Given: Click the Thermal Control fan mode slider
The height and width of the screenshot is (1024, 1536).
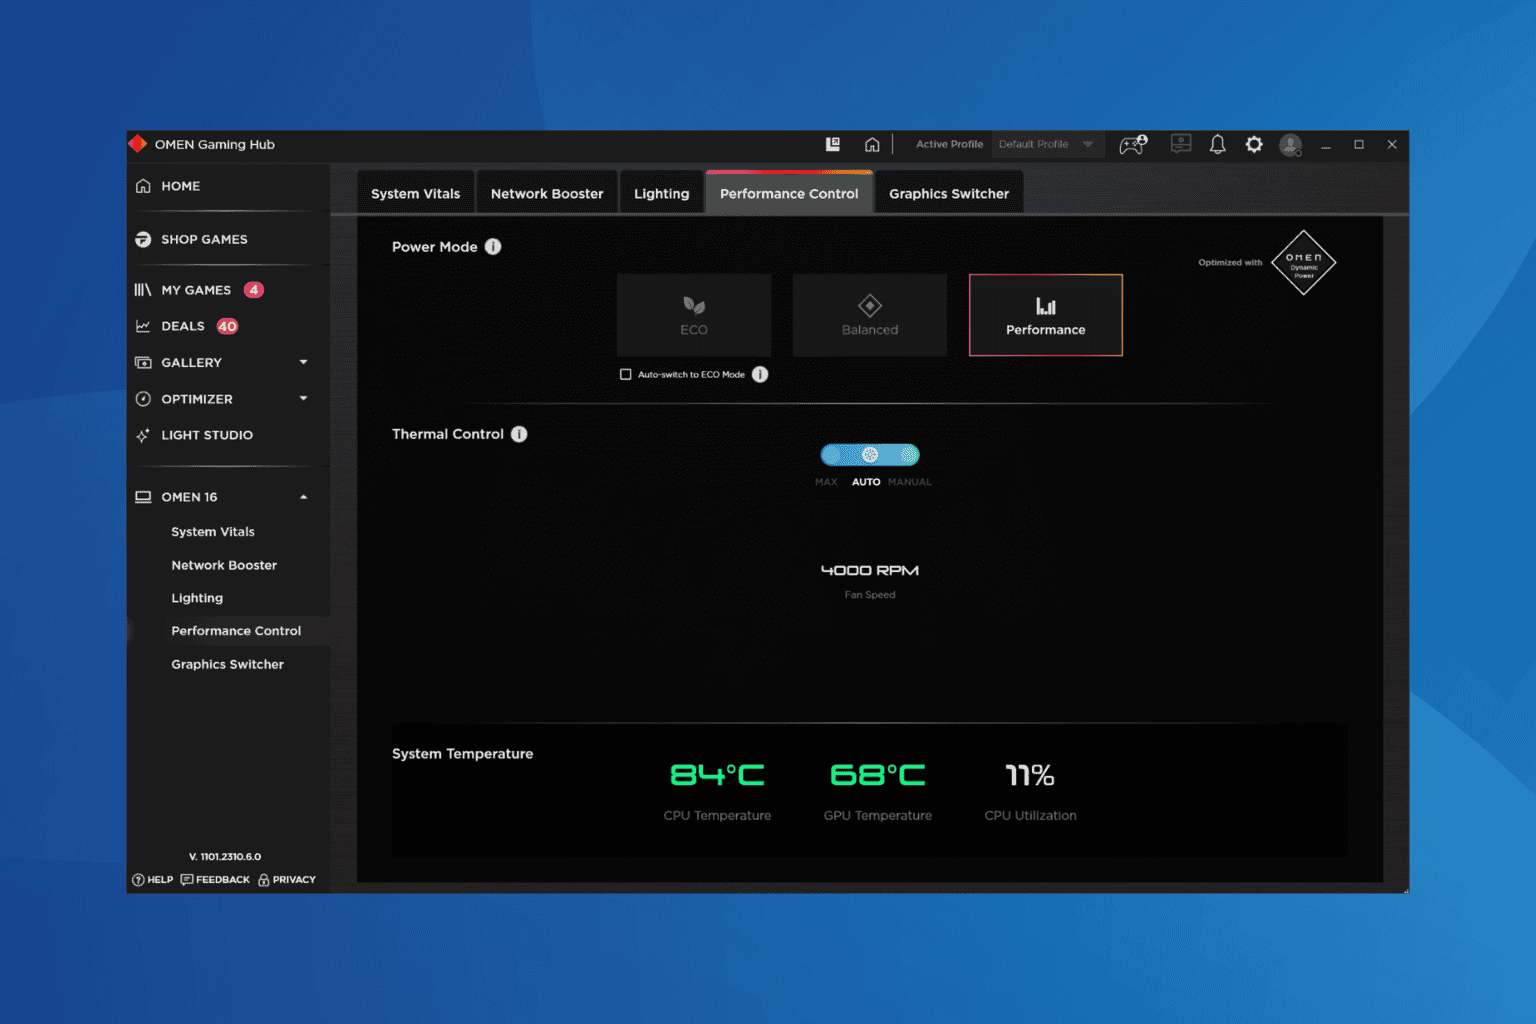Looking at the screenshot, I should (x=870, y=455).
